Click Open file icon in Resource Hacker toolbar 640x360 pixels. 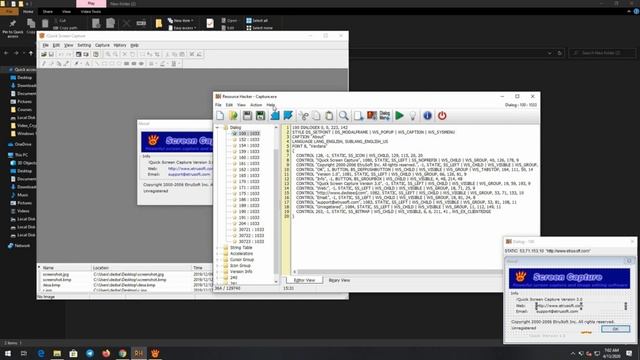[x=233, y=116]
